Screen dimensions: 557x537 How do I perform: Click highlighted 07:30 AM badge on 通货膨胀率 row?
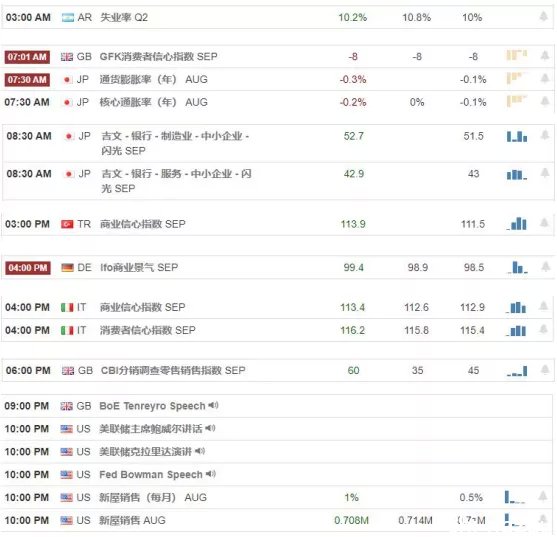[x=27, y=80]
